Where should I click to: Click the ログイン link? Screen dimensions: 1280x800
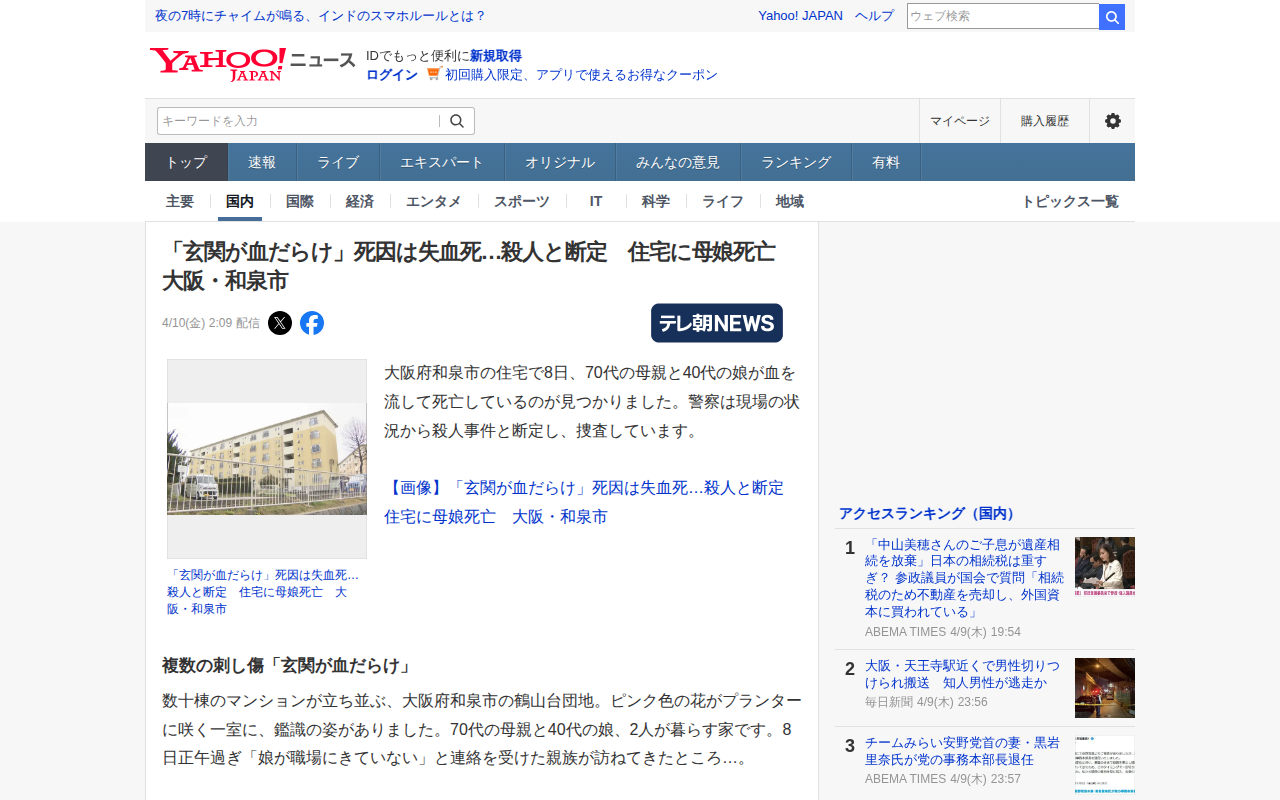pos(392,75)
